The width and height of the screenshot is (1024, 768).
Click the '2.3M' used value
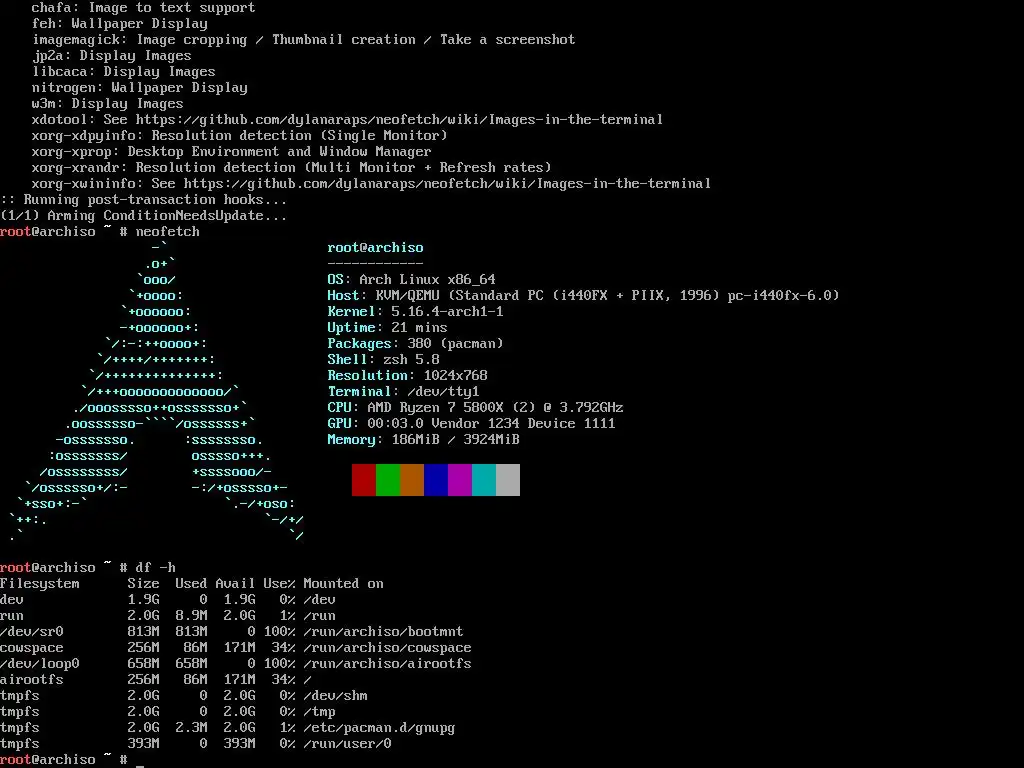191,728
